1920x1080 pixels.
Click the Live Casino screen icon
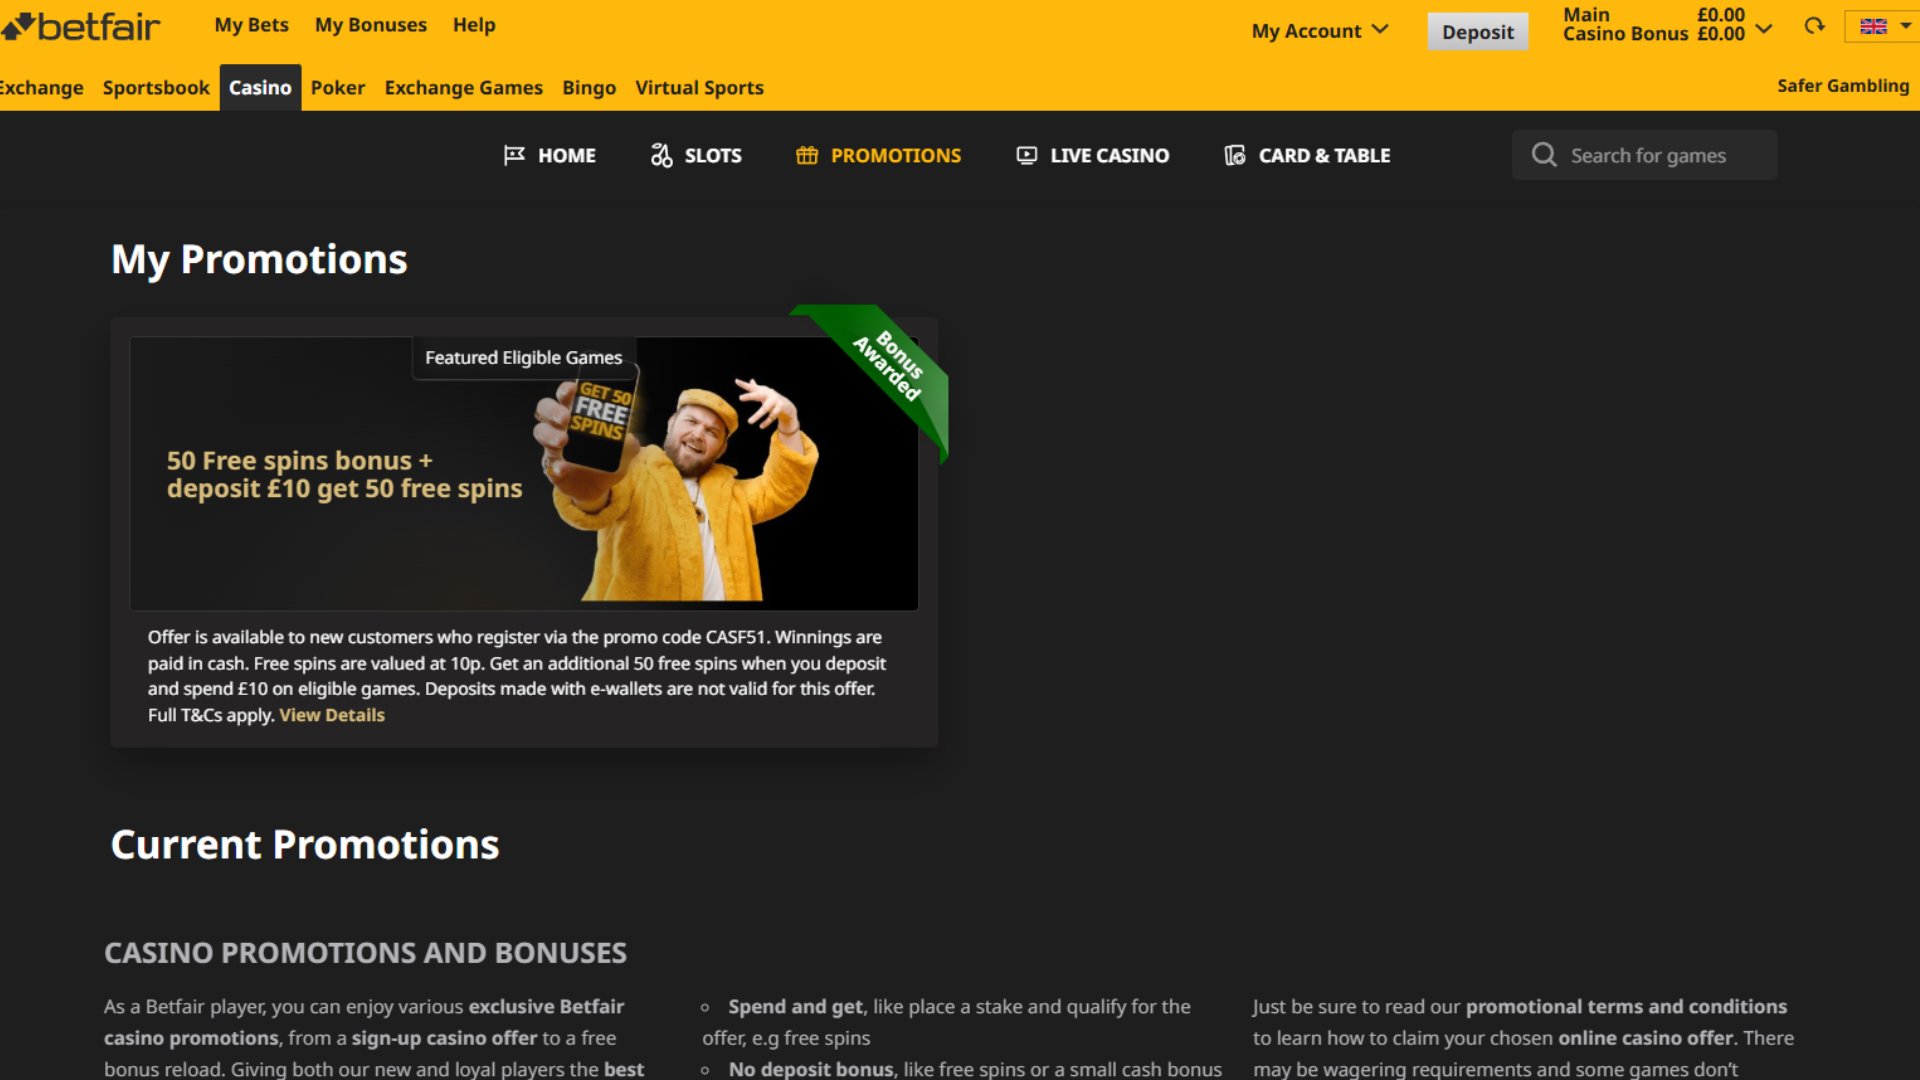tap(1027, 155)
